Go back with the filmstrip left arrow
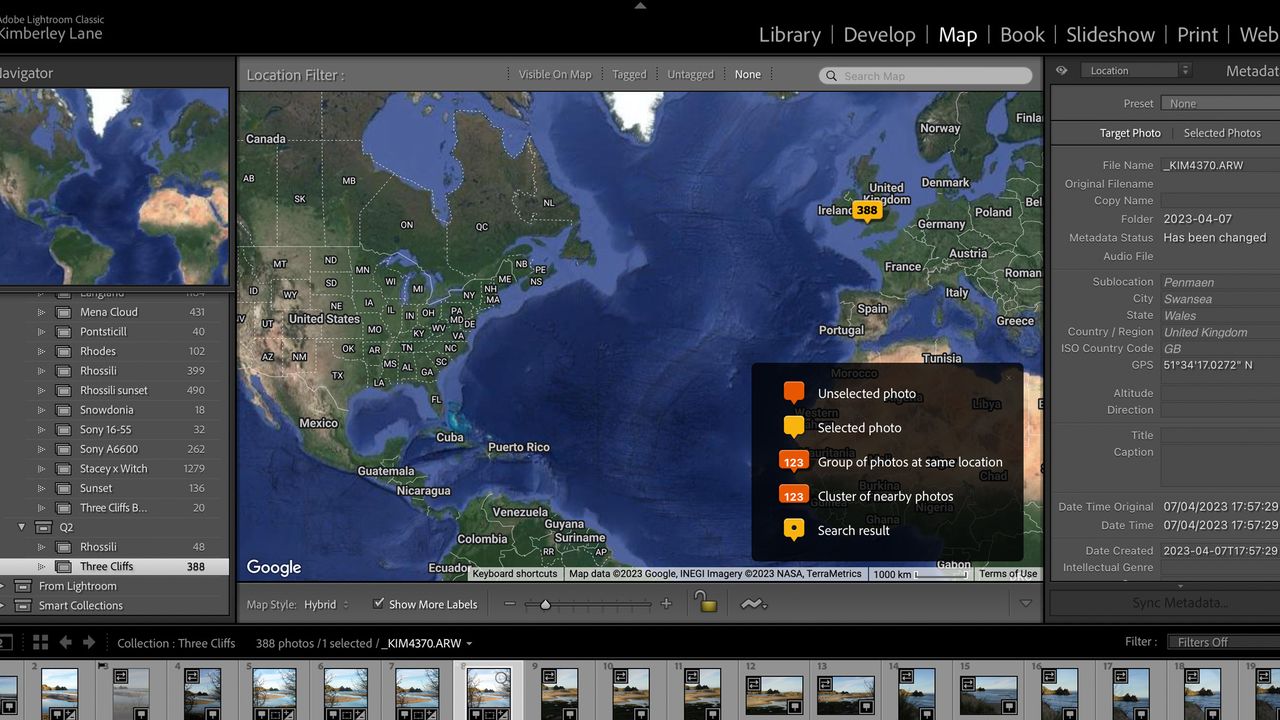This screenshot has width=1280, height=720. (x=66, y=642)
